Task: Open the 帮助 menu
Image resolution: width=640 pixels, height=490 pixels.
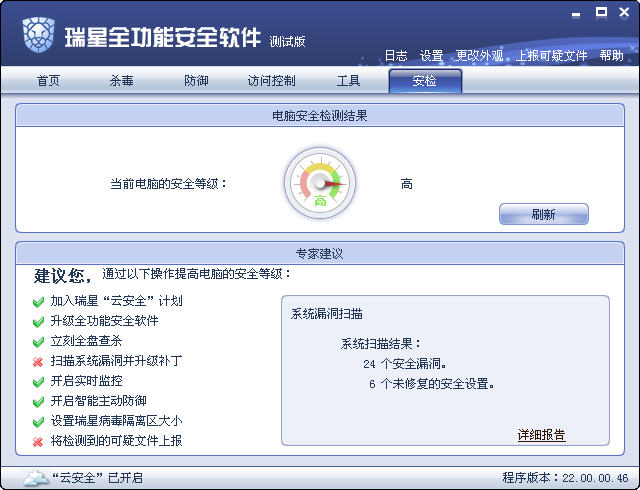Action: click(611, 56)
